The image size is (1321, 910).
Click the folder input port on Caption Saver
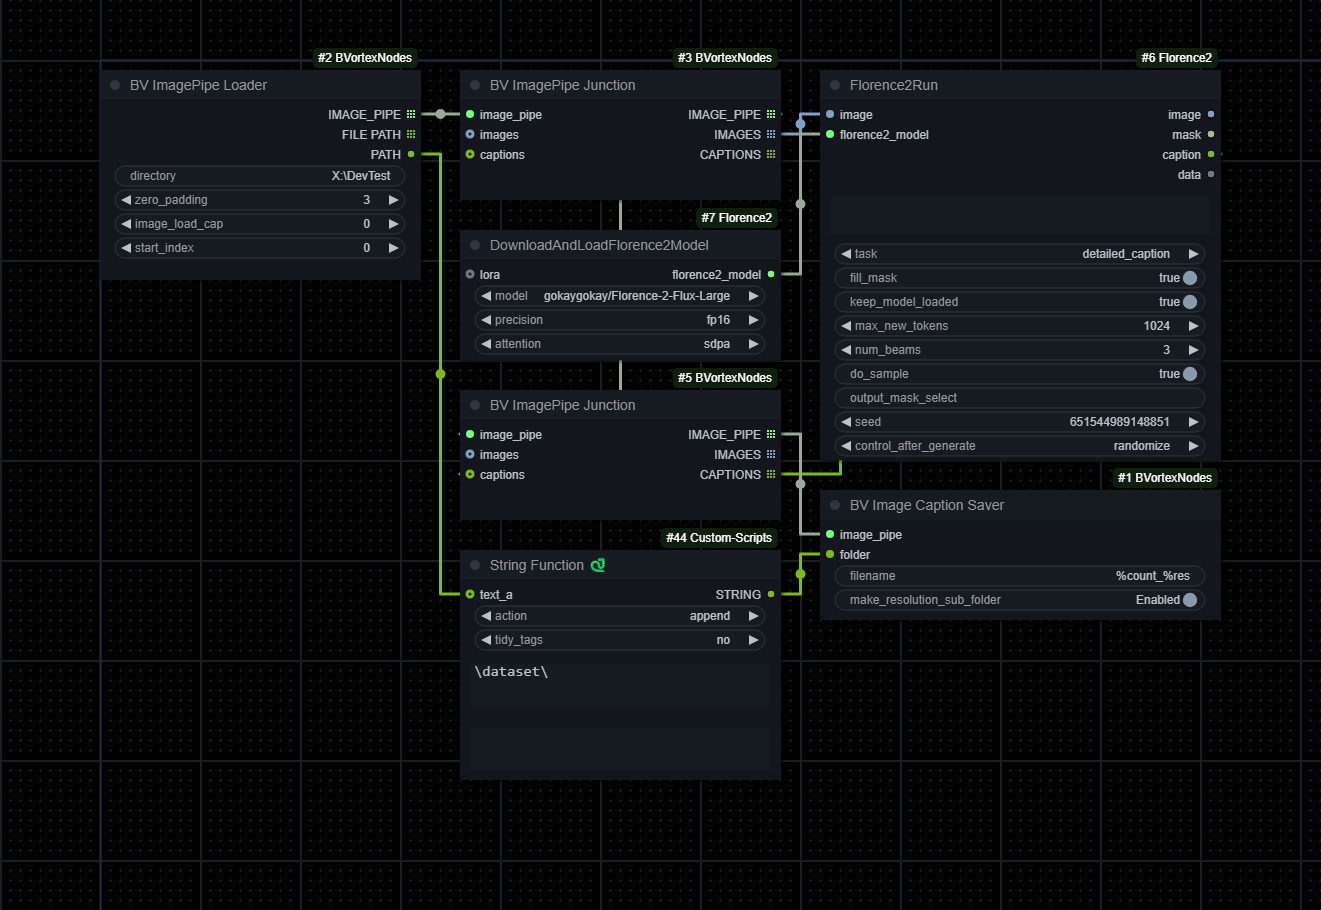click(830, 555)
